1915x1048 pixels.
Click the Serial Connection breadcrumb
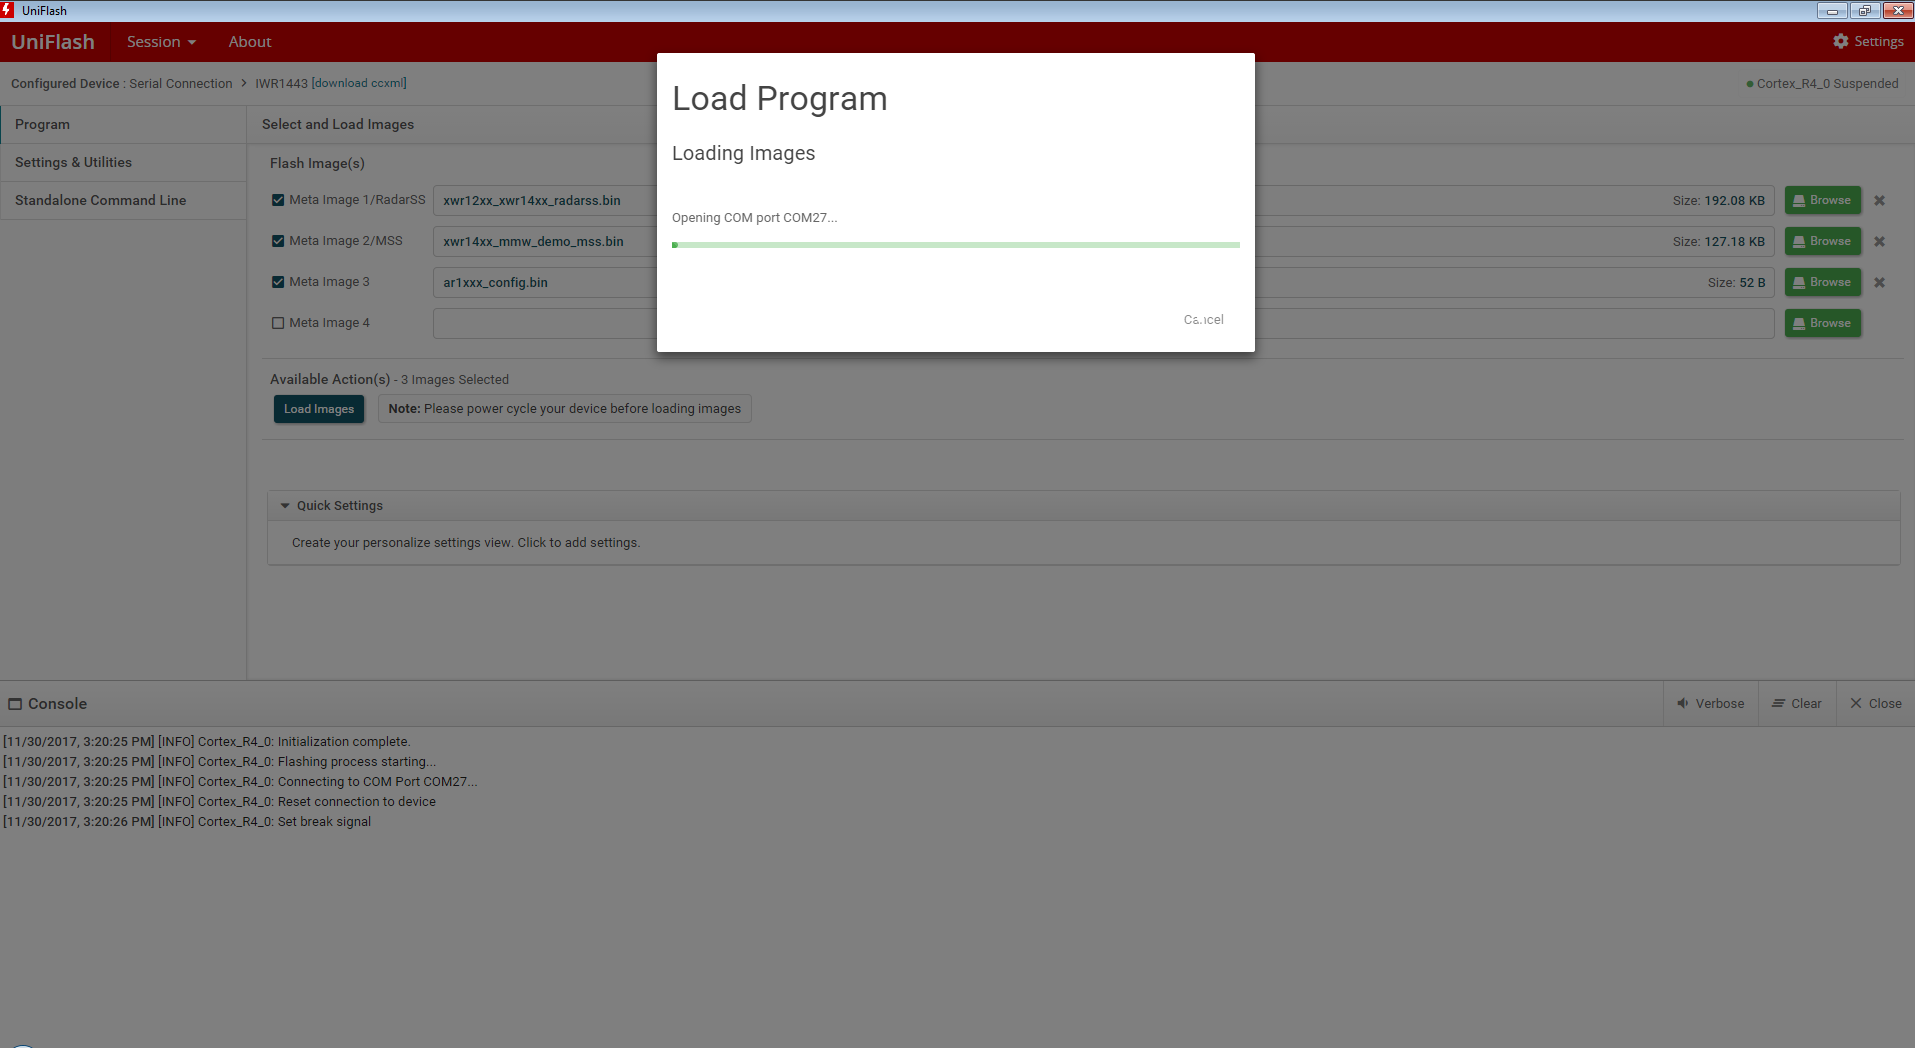180,83
